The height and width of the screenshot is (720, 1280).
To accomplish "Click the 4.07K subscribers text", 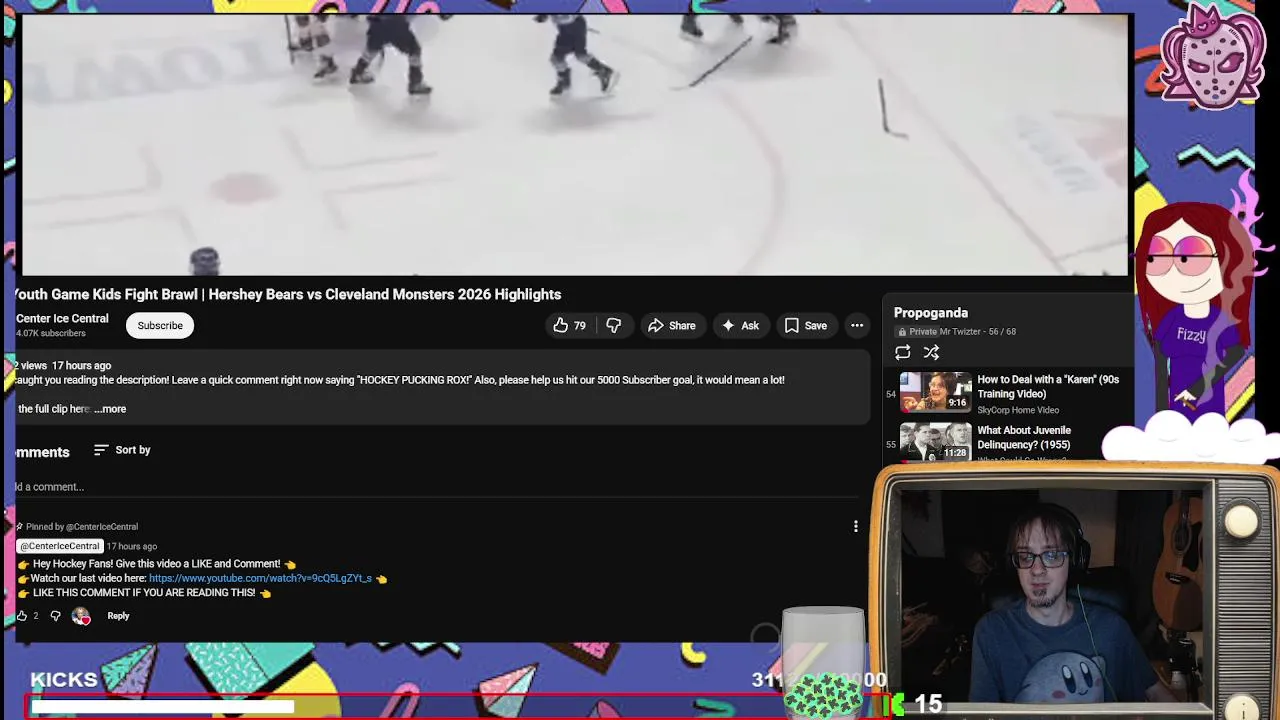I will (51, 333).
